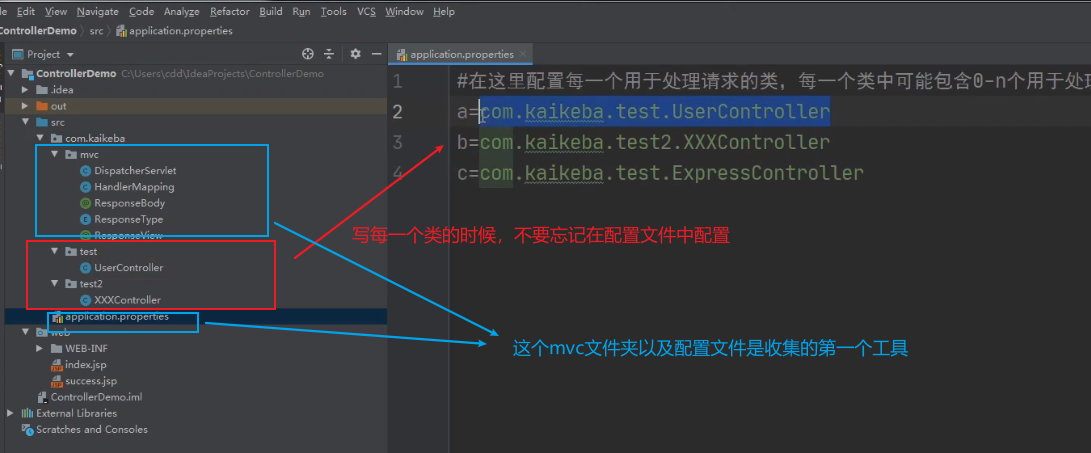Select the ControllerDemo.iml file
This screenshot has width=1091, height=453.
(97, 397)
